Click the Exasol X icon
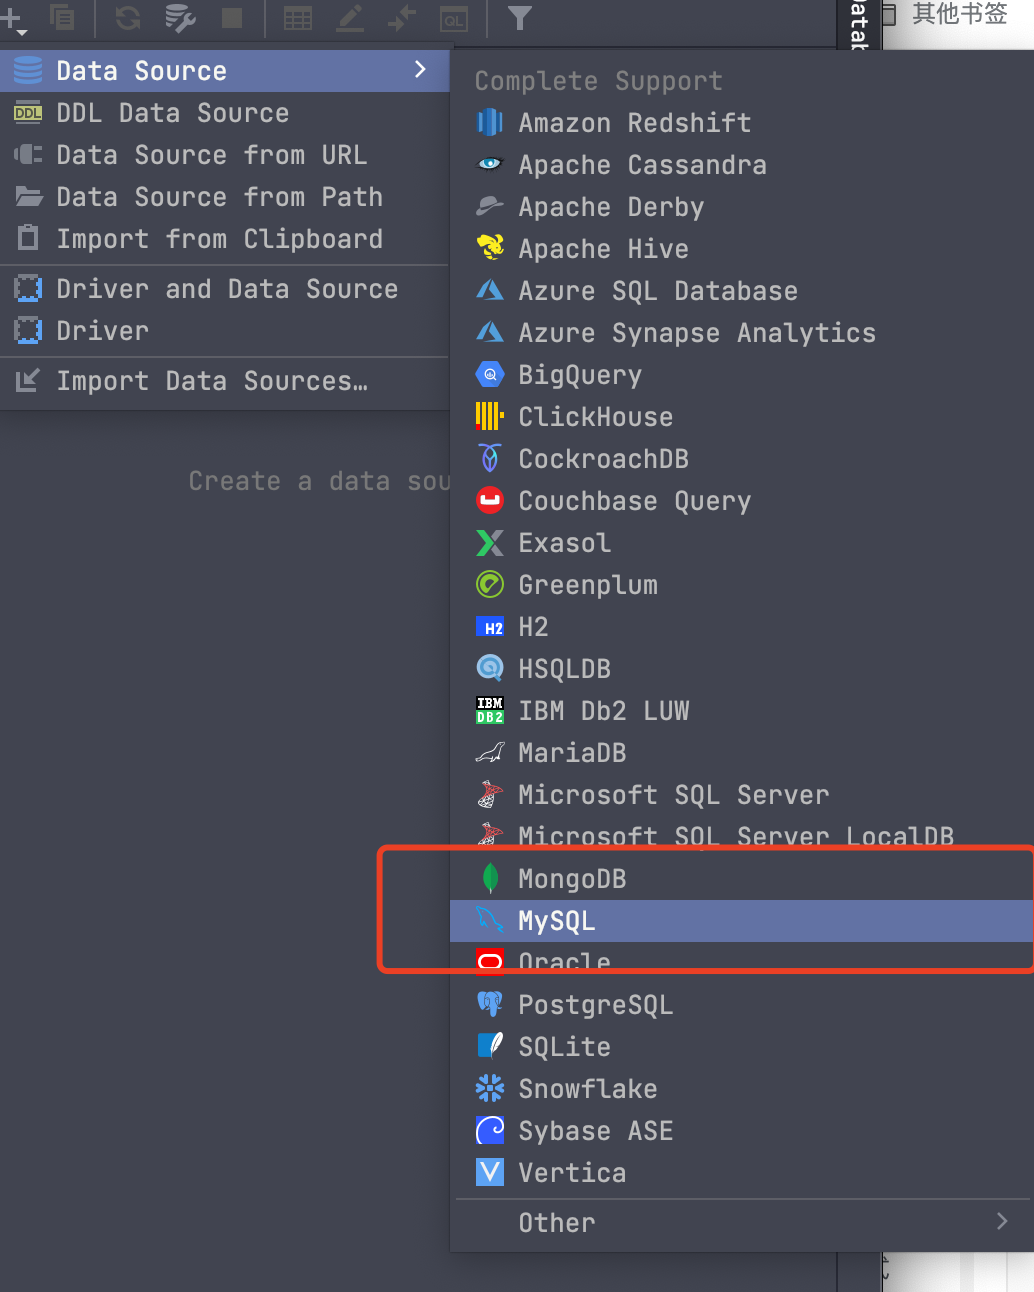Viewport: 1034px width, 1292px height. click(490, 543)
